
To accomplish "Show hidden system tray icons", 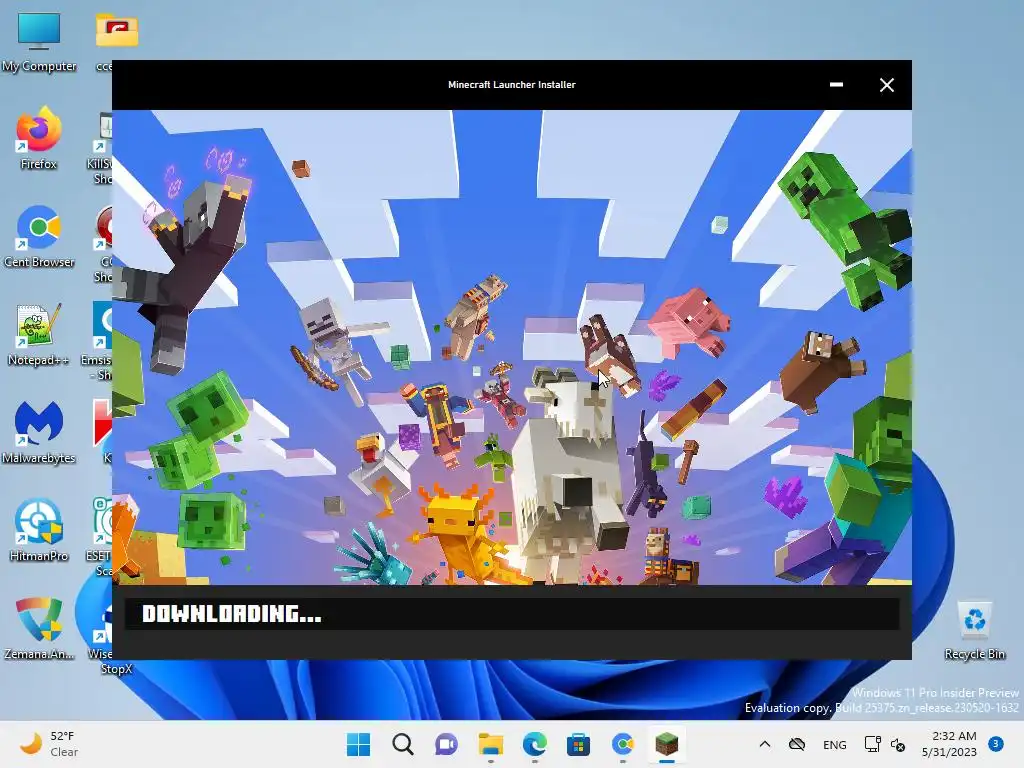I will [765, 744].
